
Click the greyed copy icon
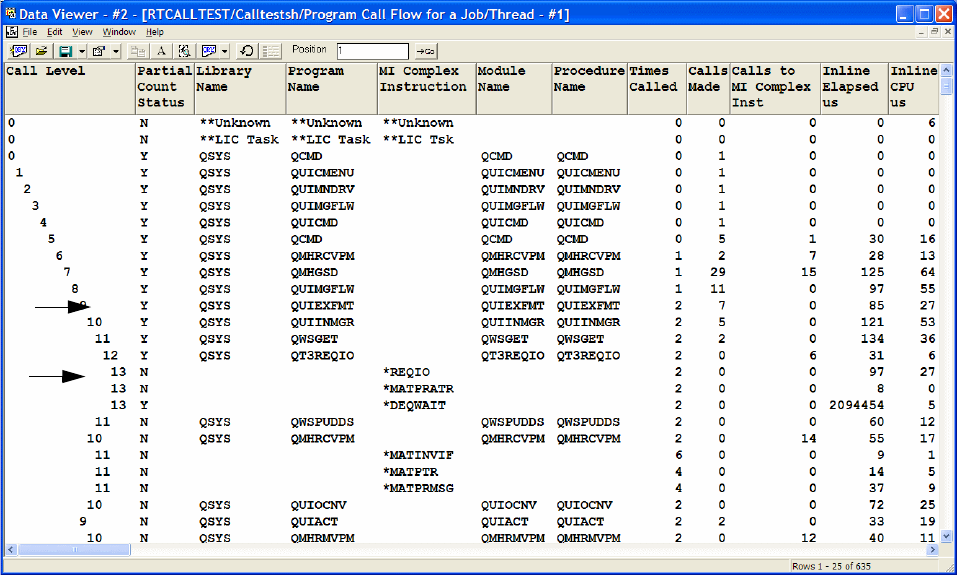[138, 51]
